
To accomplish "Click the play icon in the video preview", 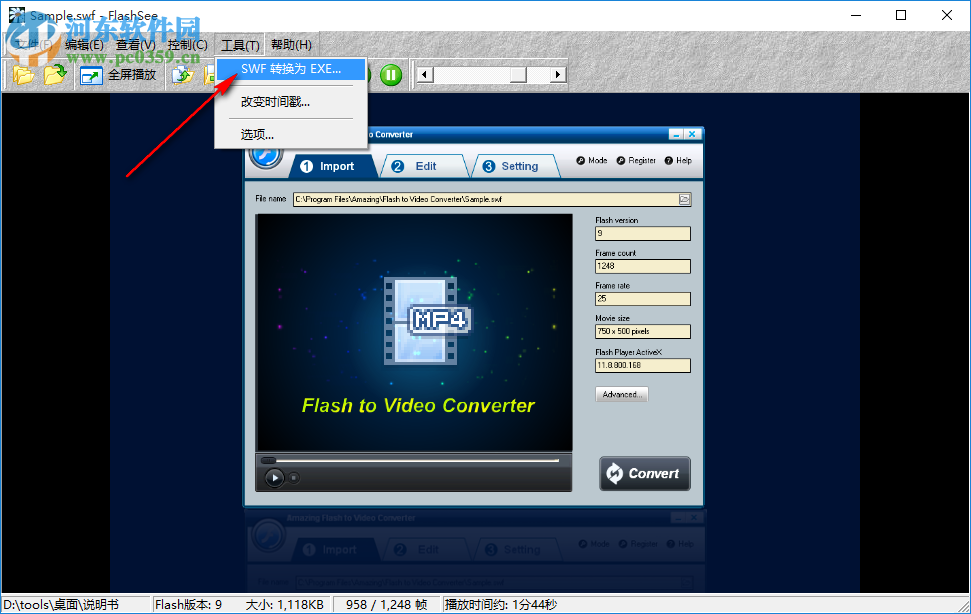I will (273, 478).
